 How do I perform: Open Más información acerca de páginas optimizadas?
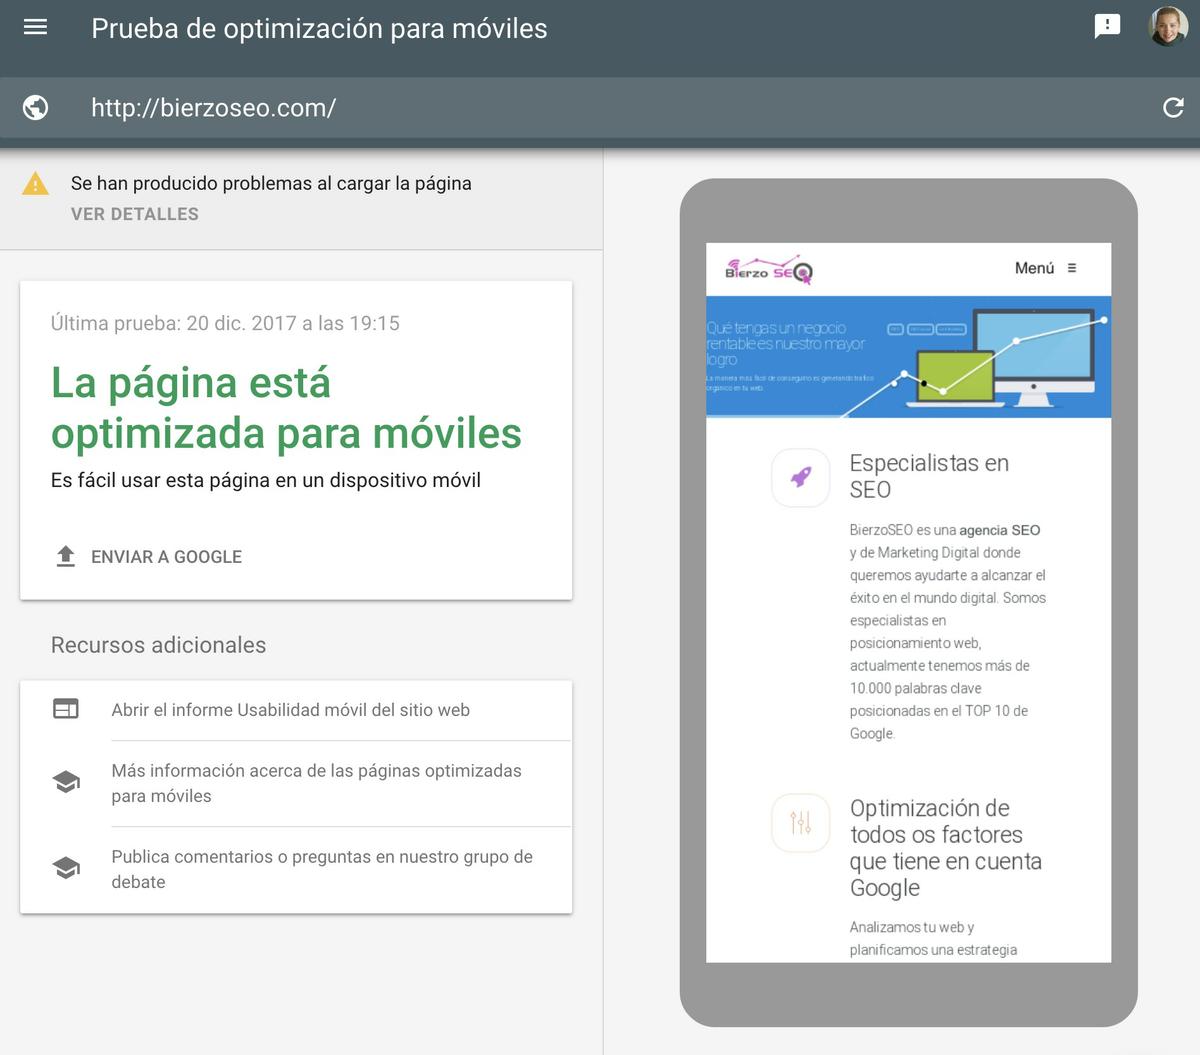pyautogui.click(x=316, y=783)
